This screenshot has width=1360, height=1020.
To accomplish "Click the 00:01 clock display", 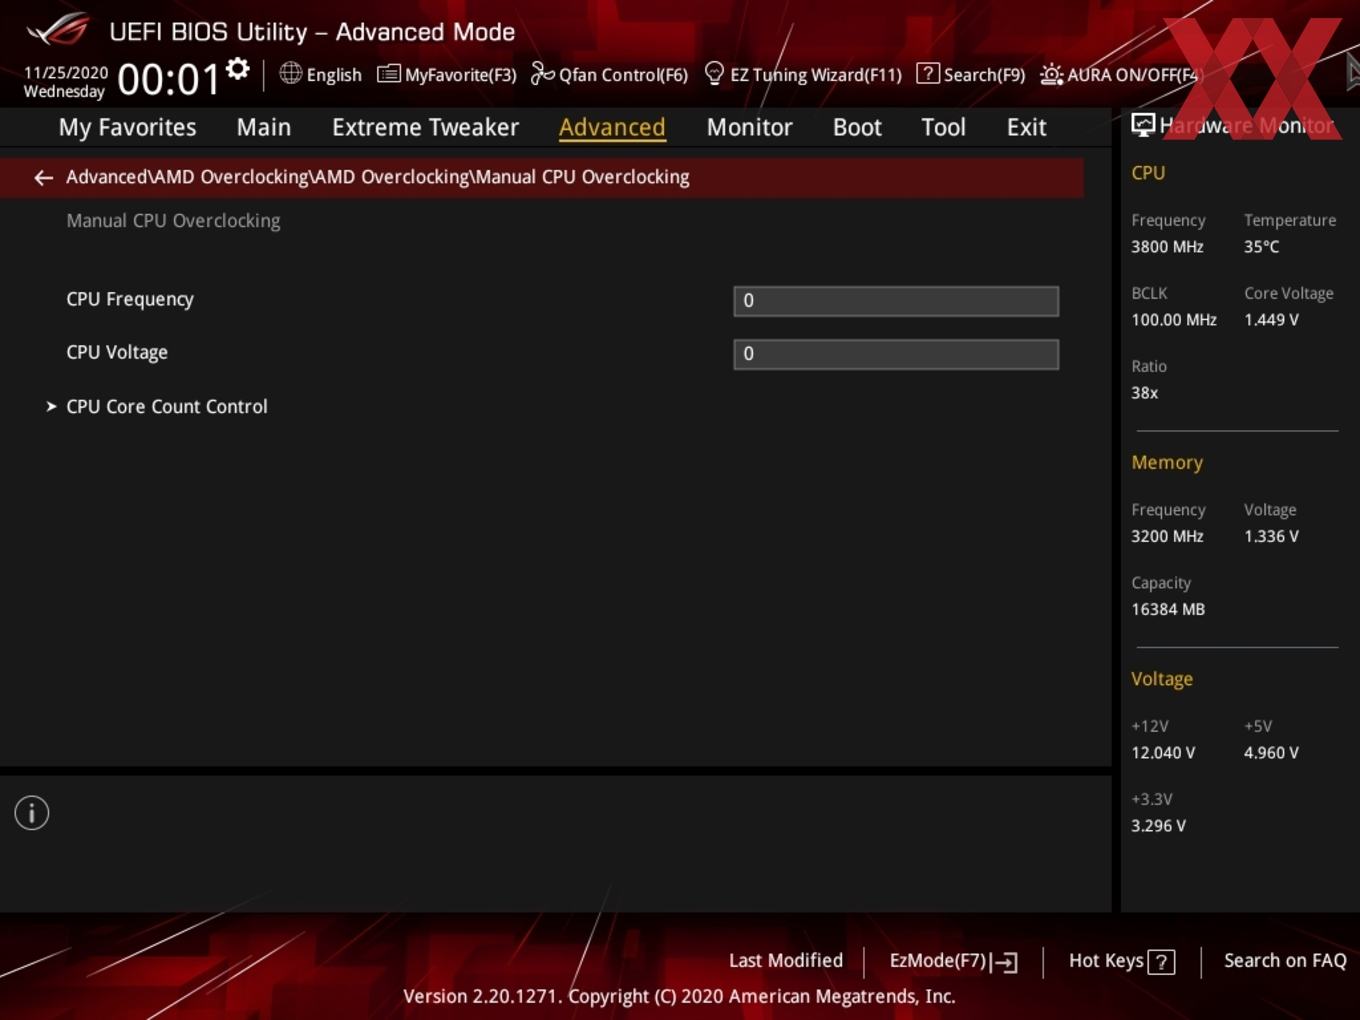I will (168, 79).
